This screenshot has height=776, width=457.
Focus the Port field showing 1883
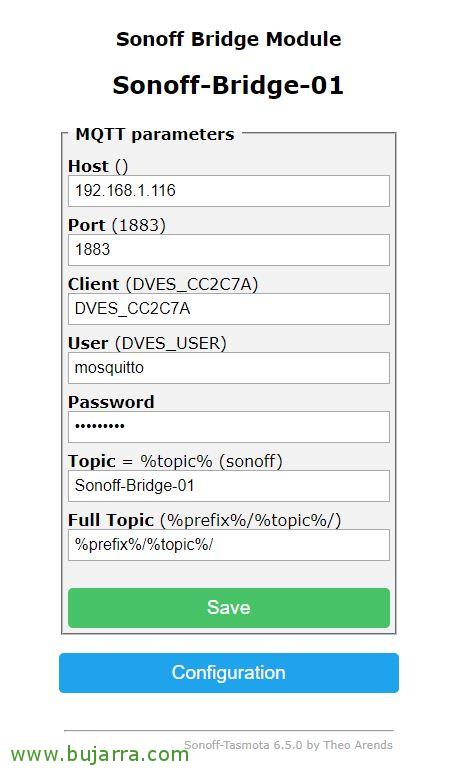229,249
